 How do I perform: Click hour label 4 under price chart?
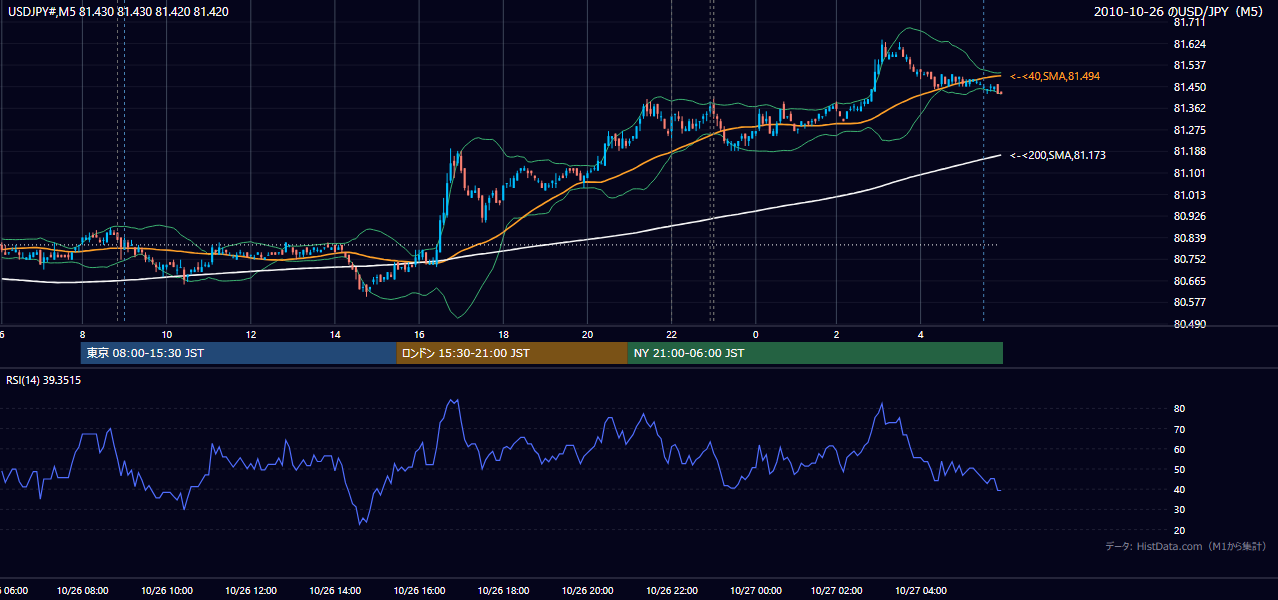(x=920, y=334)
